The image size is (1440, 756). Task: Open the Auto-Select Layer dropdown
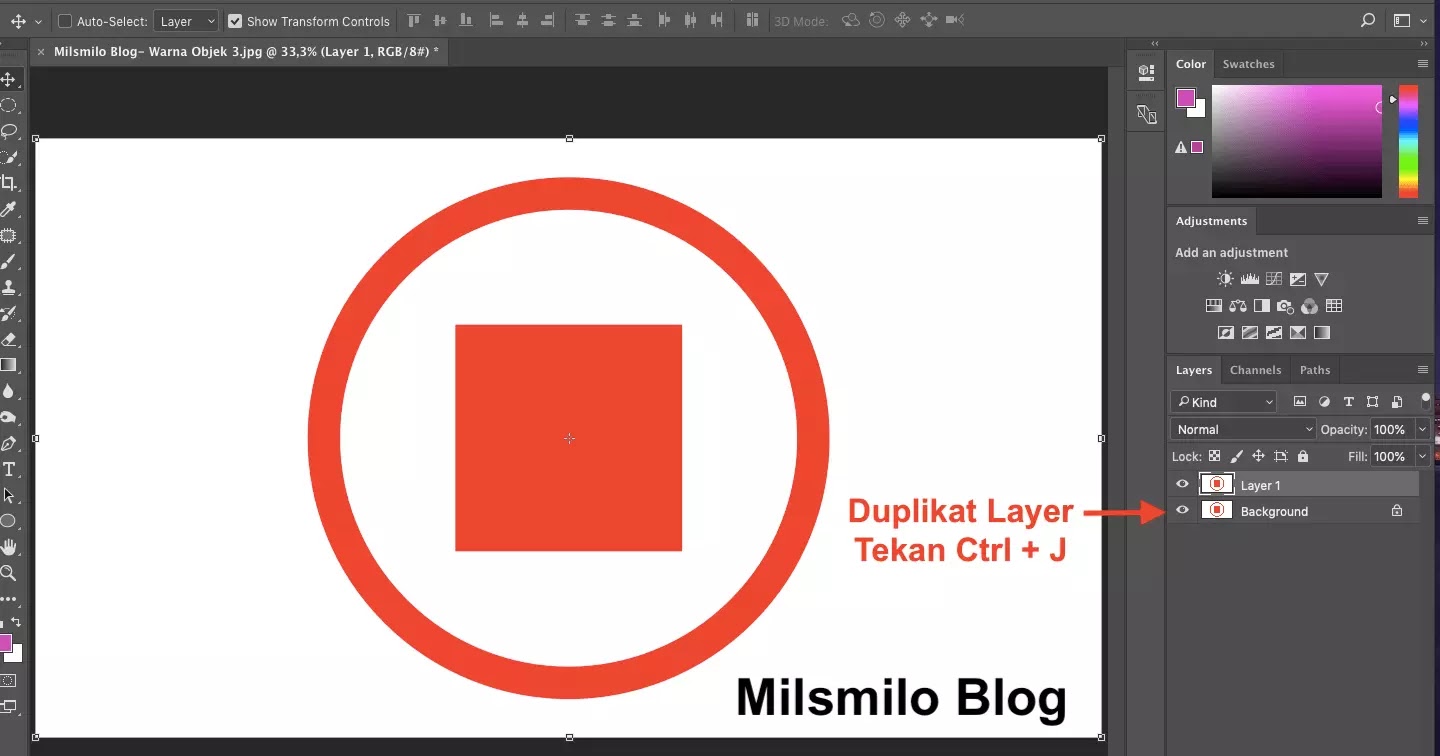186,21
